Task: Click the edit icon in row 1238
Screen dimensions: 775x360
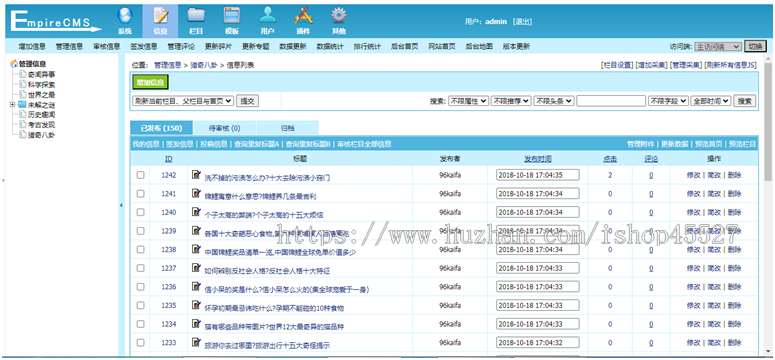Action: (x=196, y=249)
